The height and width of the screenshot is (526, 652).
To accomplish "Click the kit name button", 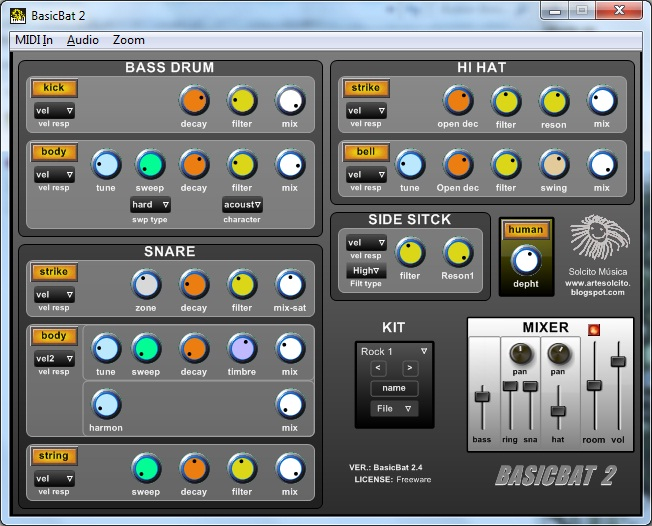I will click(x=394, y=388).
